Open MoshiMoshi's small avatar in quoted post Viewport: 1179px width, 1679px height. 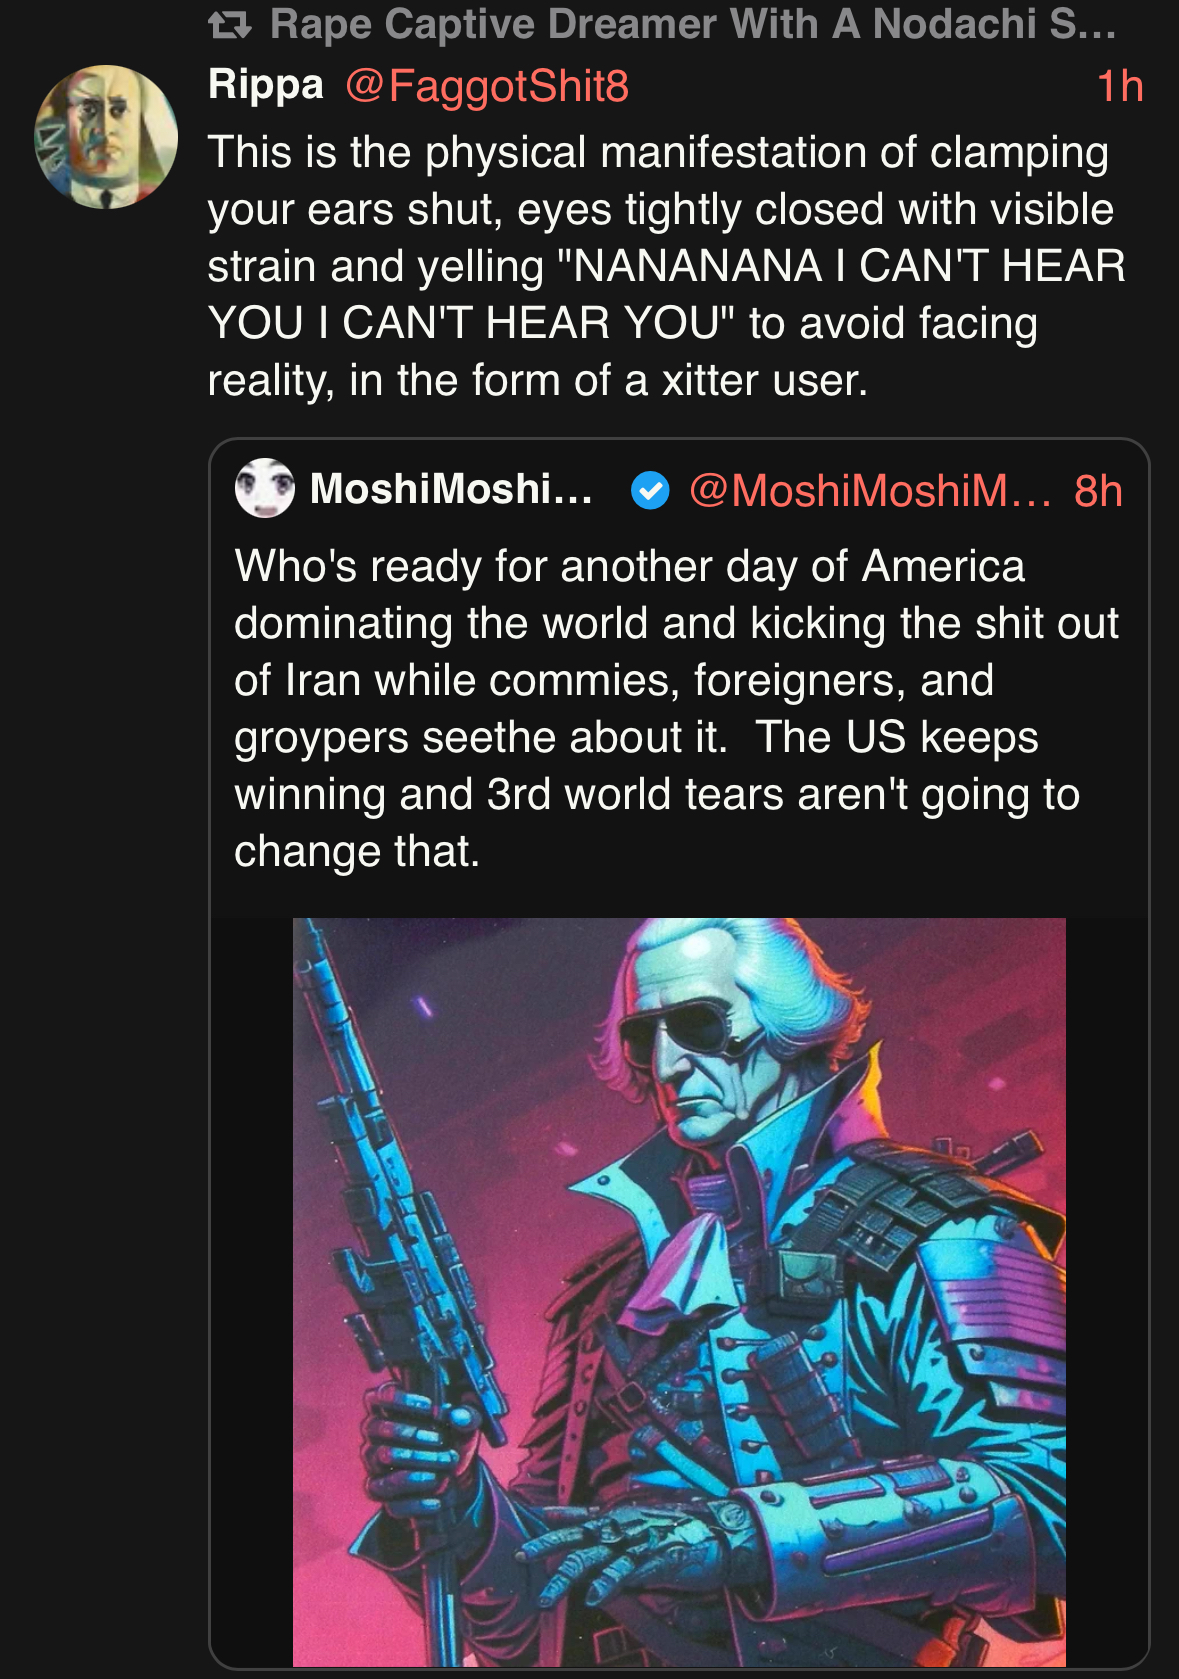264,488
